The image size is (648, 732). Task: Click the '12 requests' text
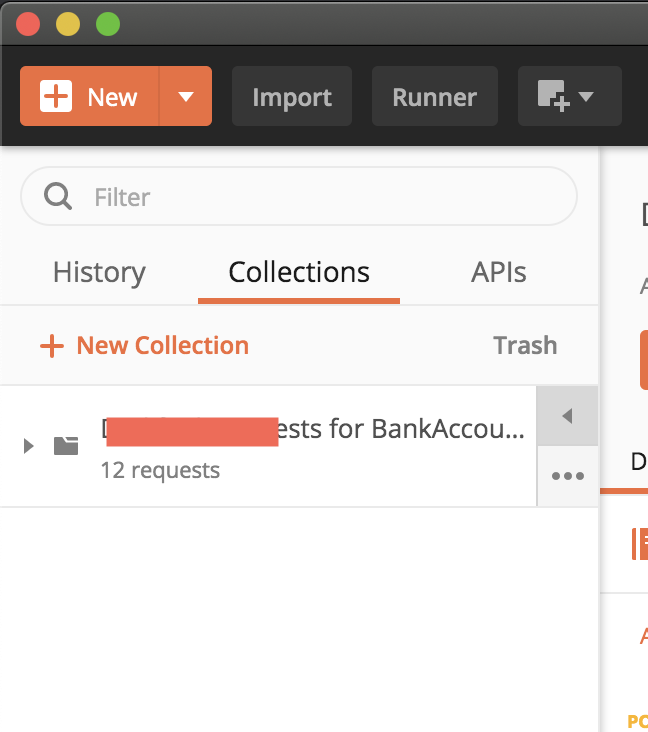coord(160,471)
